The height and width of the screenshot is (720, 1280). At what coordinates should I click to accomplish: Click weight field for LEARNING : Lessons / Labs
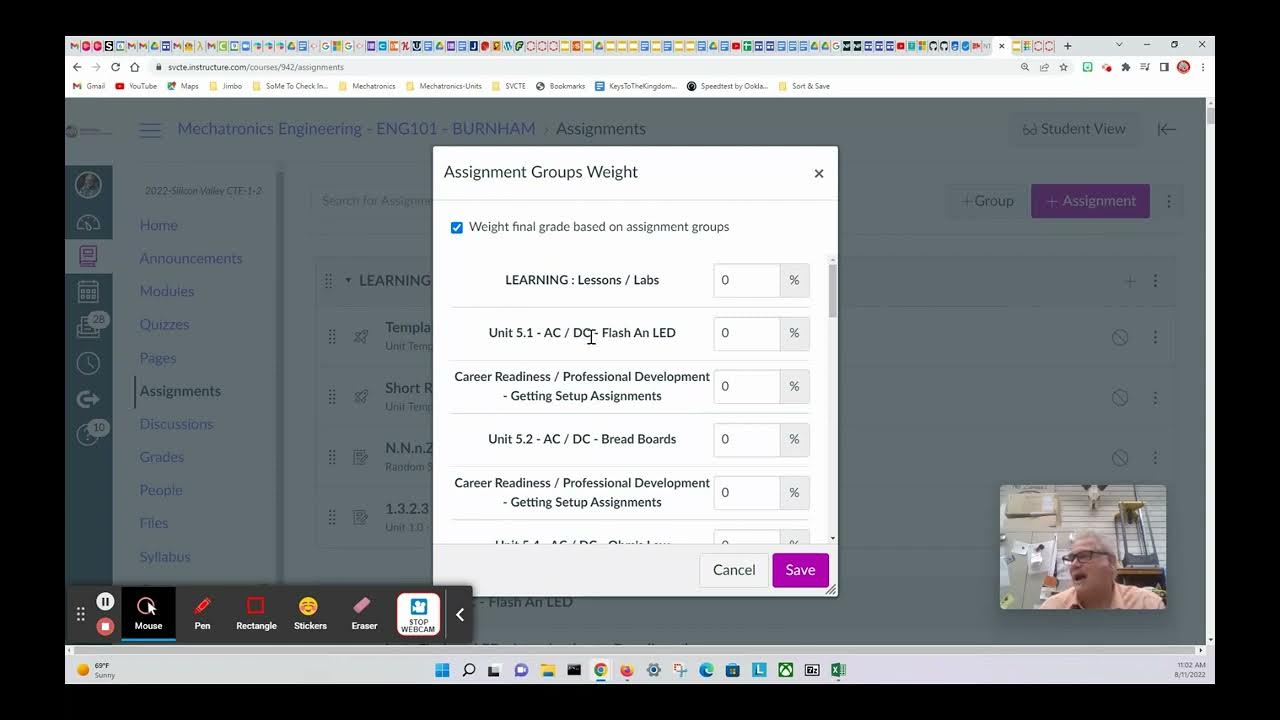point(746,280)
